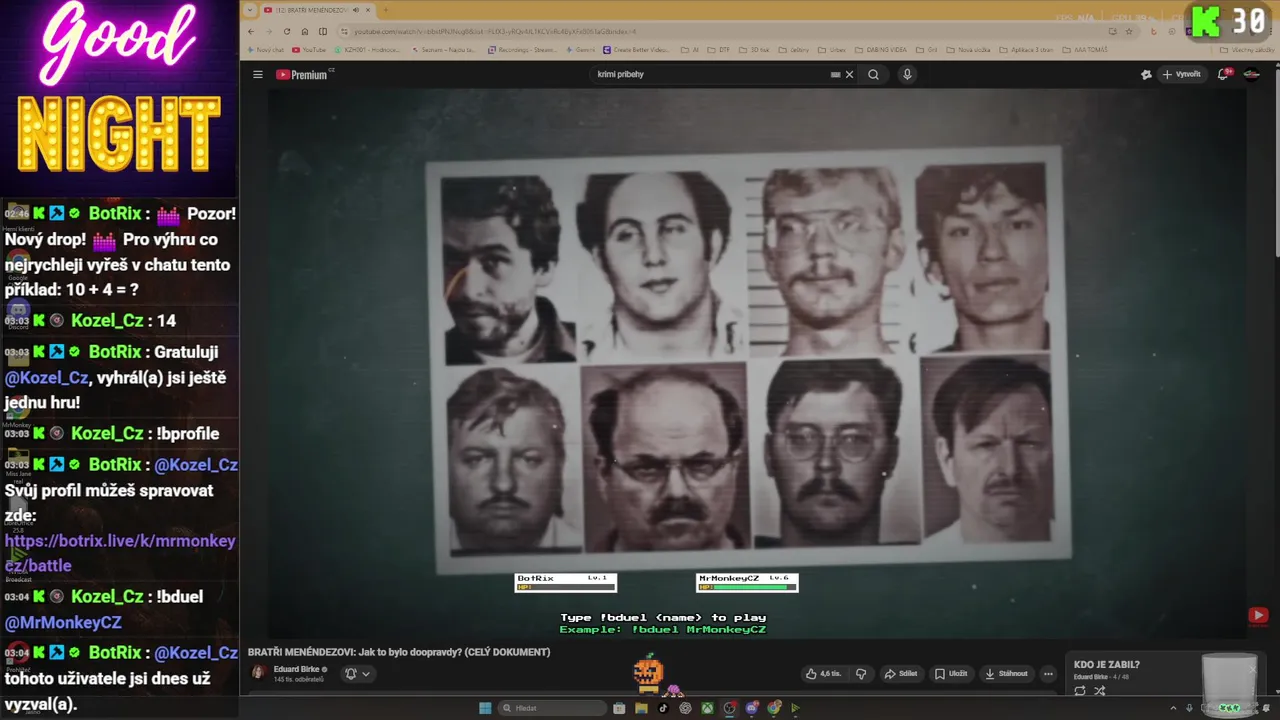Screen dimensions: 1280x720
Task: Open the green play-arrow app on taskbar
Action: coord(795,708)
